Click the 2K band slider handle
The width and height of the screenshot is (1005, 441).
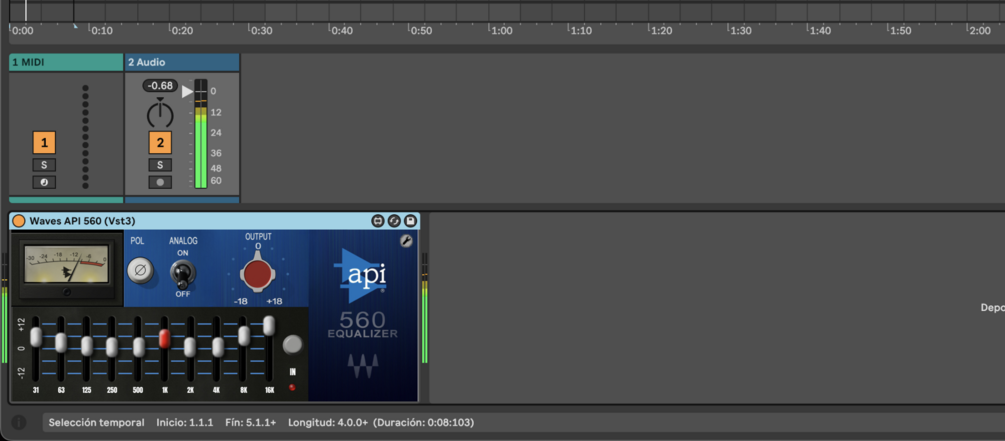pyautogui.click(x=190, y=347)
